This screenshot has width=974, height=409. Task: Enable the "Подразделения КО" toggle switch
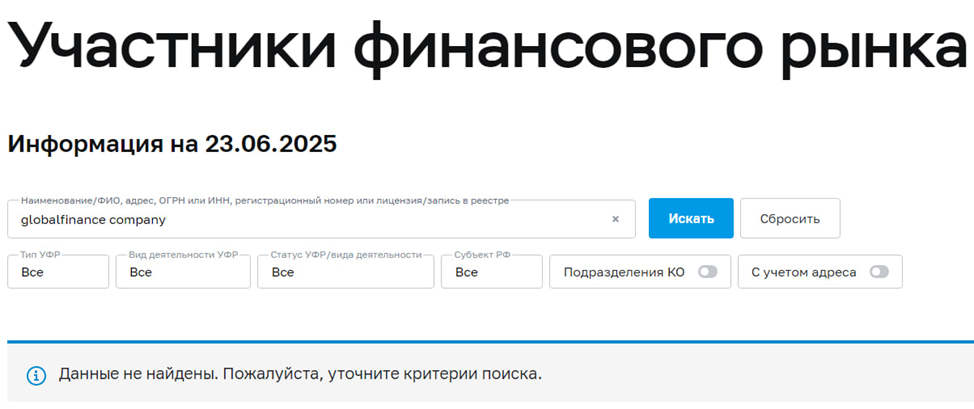[x=708, y=272]
